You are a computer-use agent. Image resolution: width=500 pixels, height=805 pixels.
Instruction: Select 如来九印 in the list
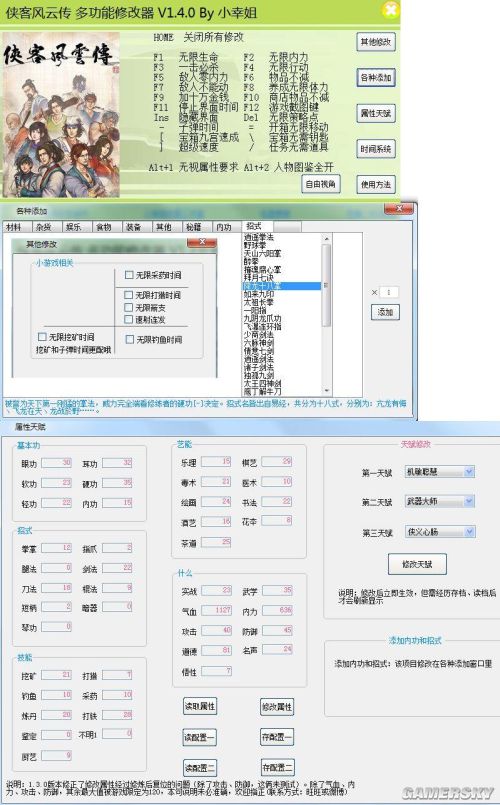258,294
